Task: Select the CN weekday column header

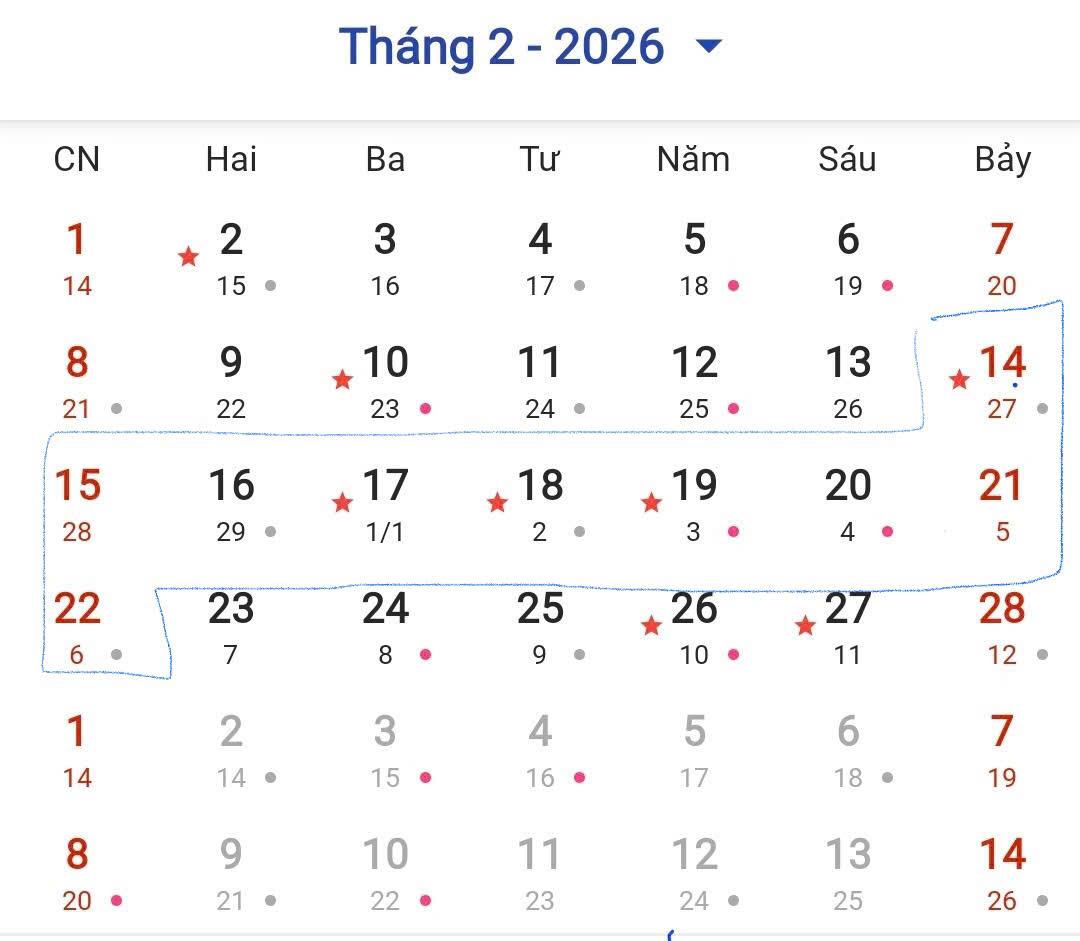Action: [x=77, y=159]
